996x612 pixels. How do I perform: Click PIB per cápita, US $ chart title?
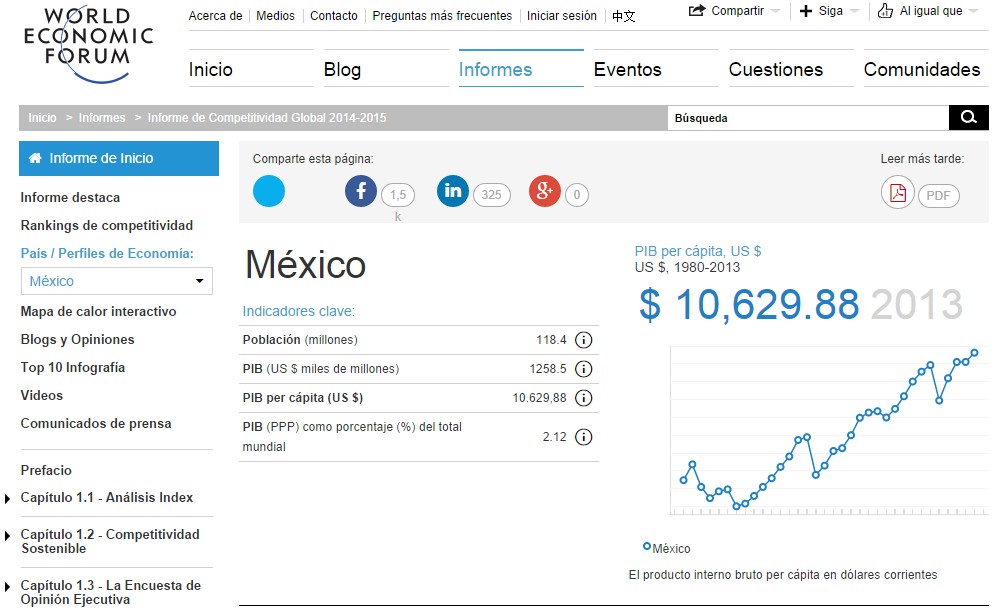click(x=697, y=251)
